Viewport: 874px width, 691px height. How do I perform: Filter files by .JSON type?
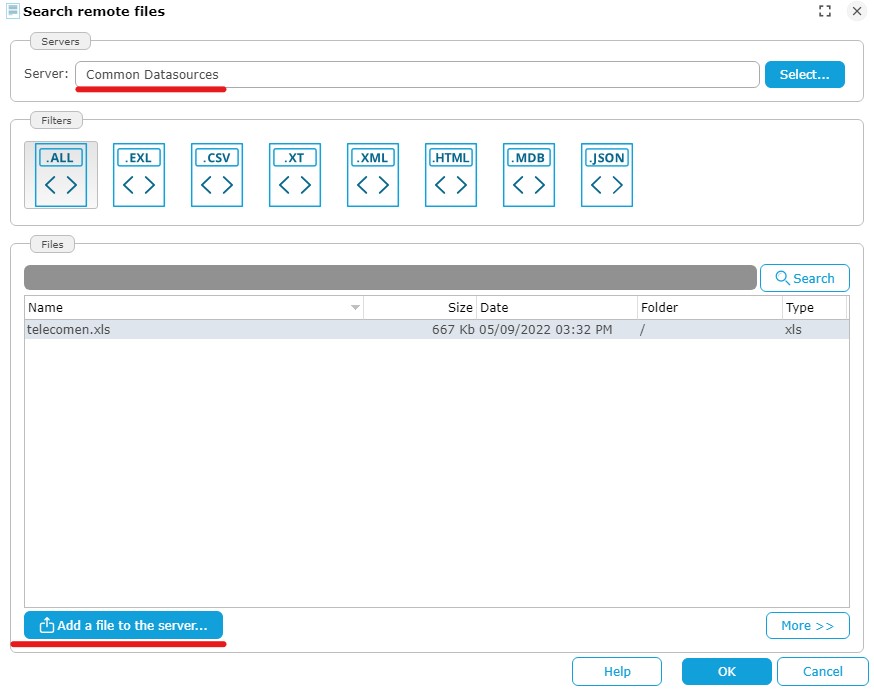coord(607,175)
